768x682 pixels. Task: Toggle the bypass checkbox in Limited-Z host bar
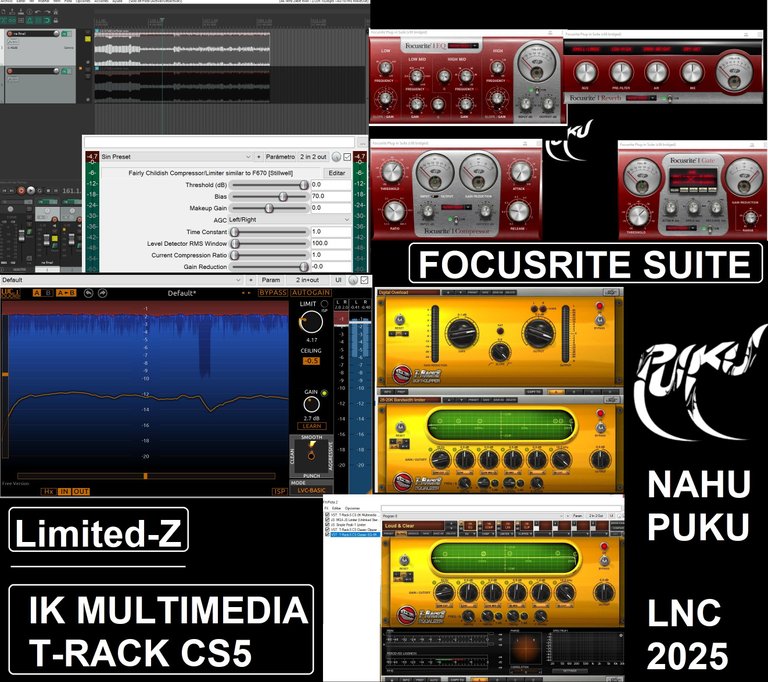point(364,280)
